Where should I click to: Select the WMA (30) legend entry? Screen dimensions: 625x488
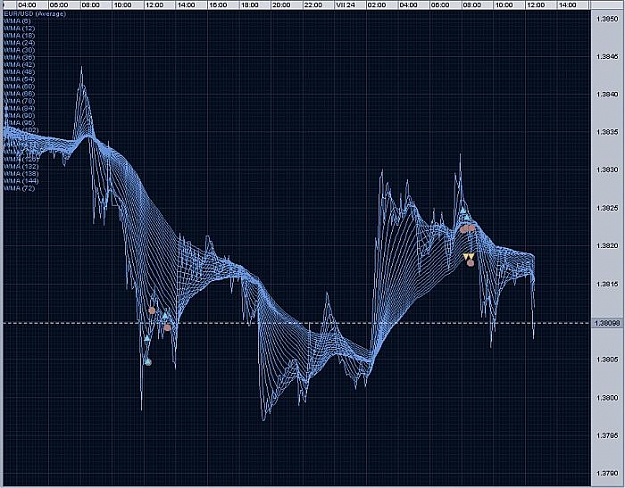click(x=19, y=50)
